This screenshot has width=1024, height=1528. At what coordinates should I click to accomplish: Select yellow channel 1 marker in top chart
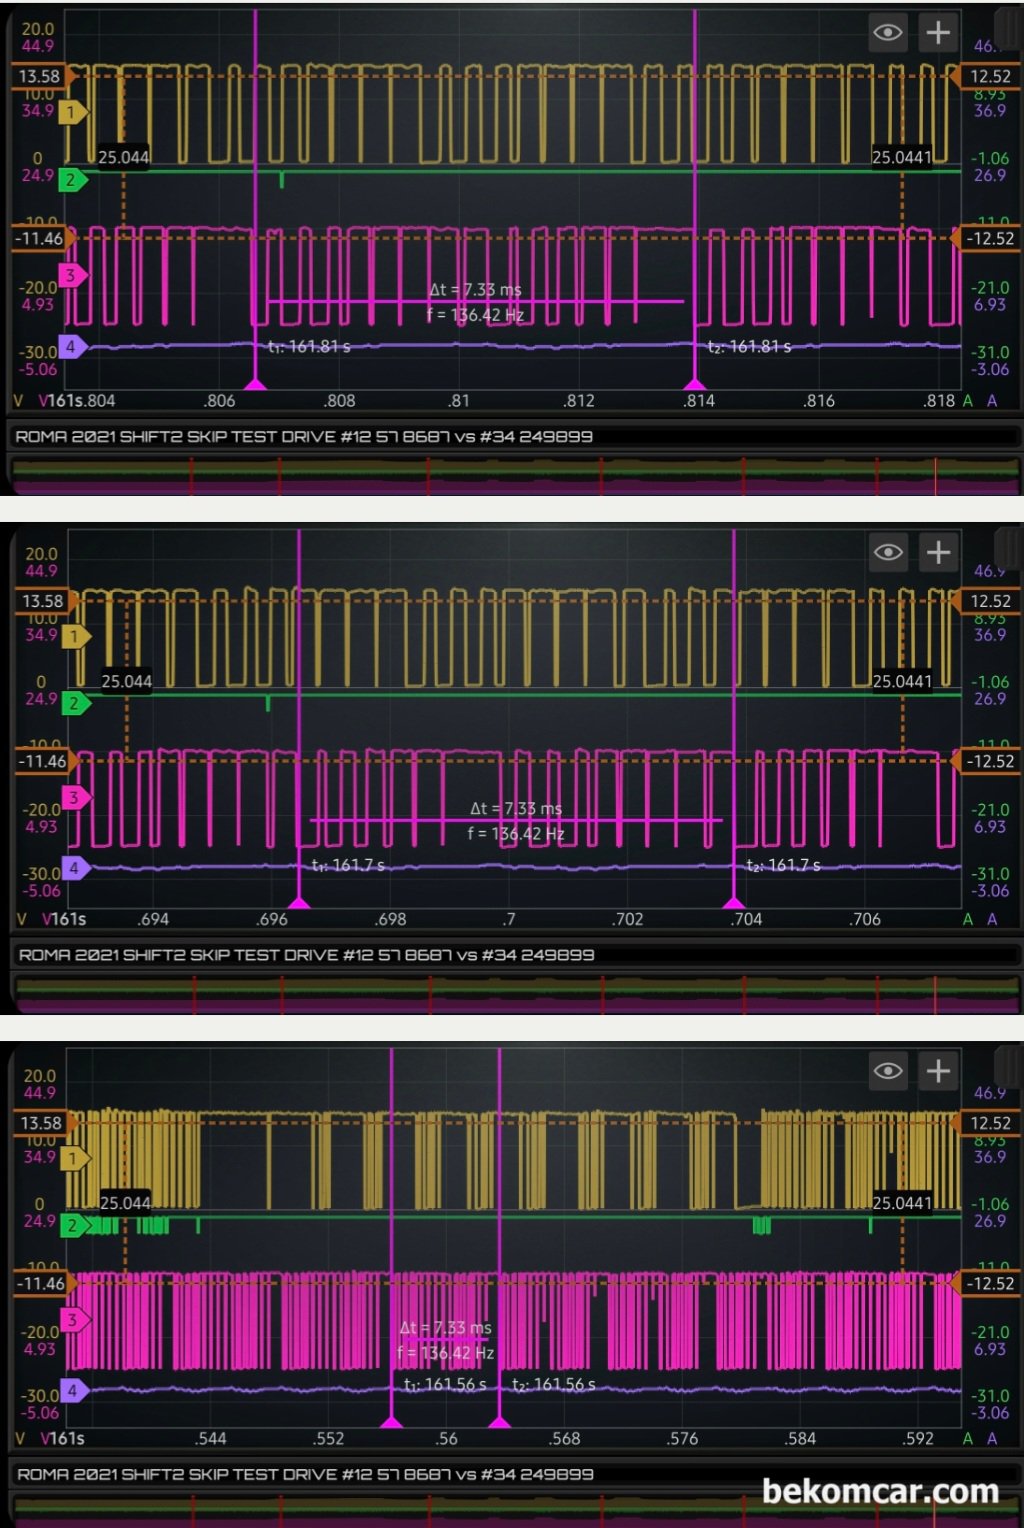pyautogui.click(x=73, y=112)
